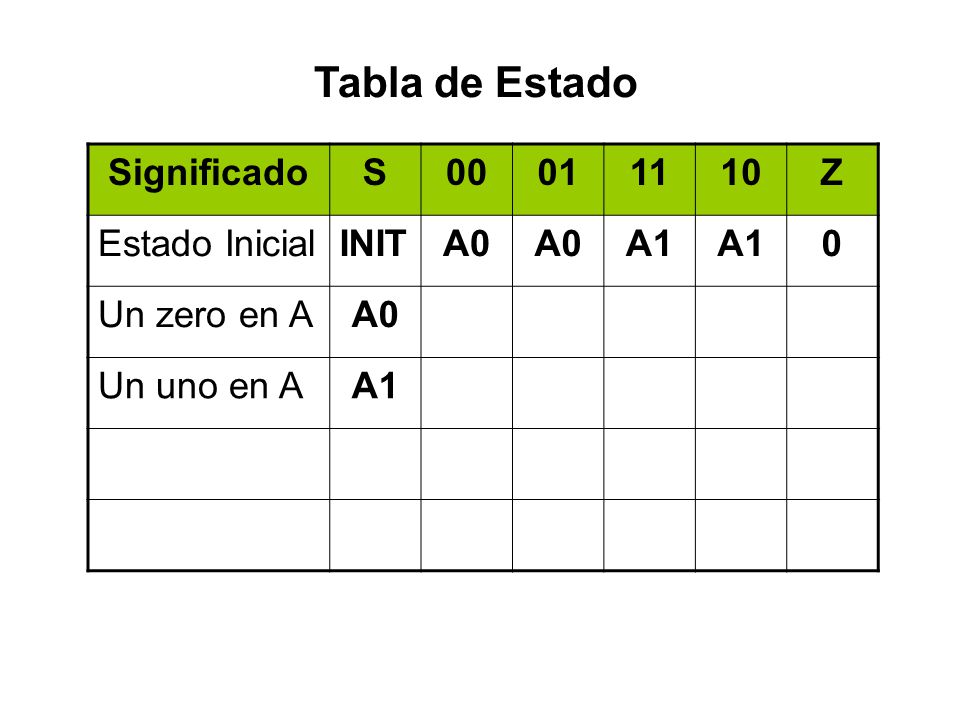960x720 pixels.
Task: Select the 11 column header
Action: pyautogui.click(x=649, y=179)
